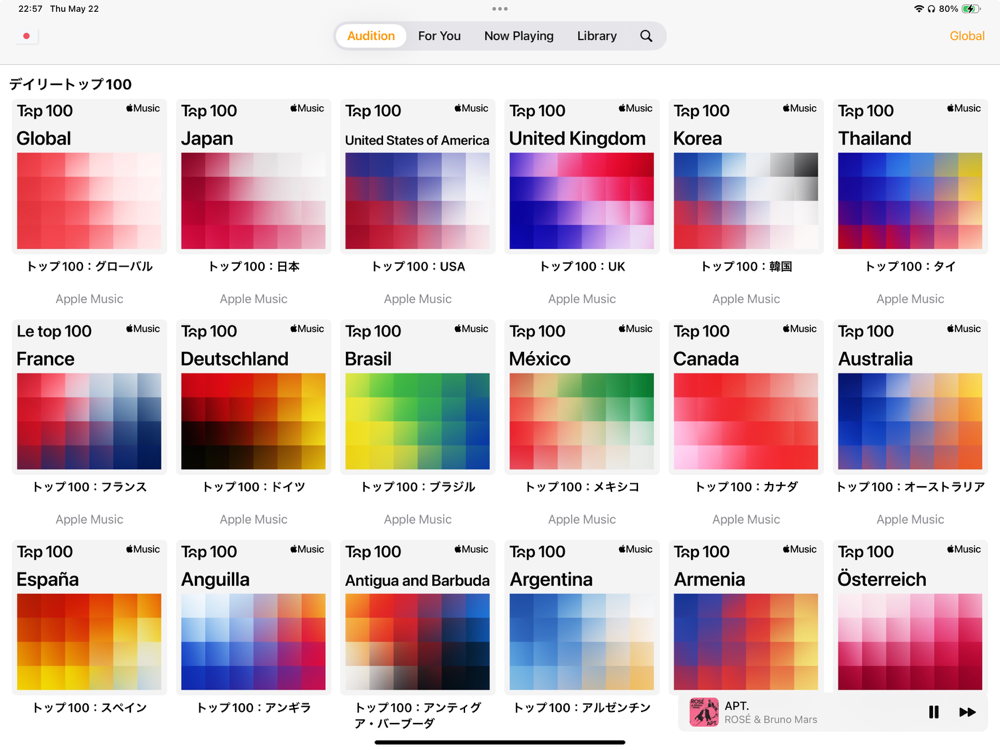
Task: Open the Top 100 Japan playlist cover
Action: (x=253, y=177)
